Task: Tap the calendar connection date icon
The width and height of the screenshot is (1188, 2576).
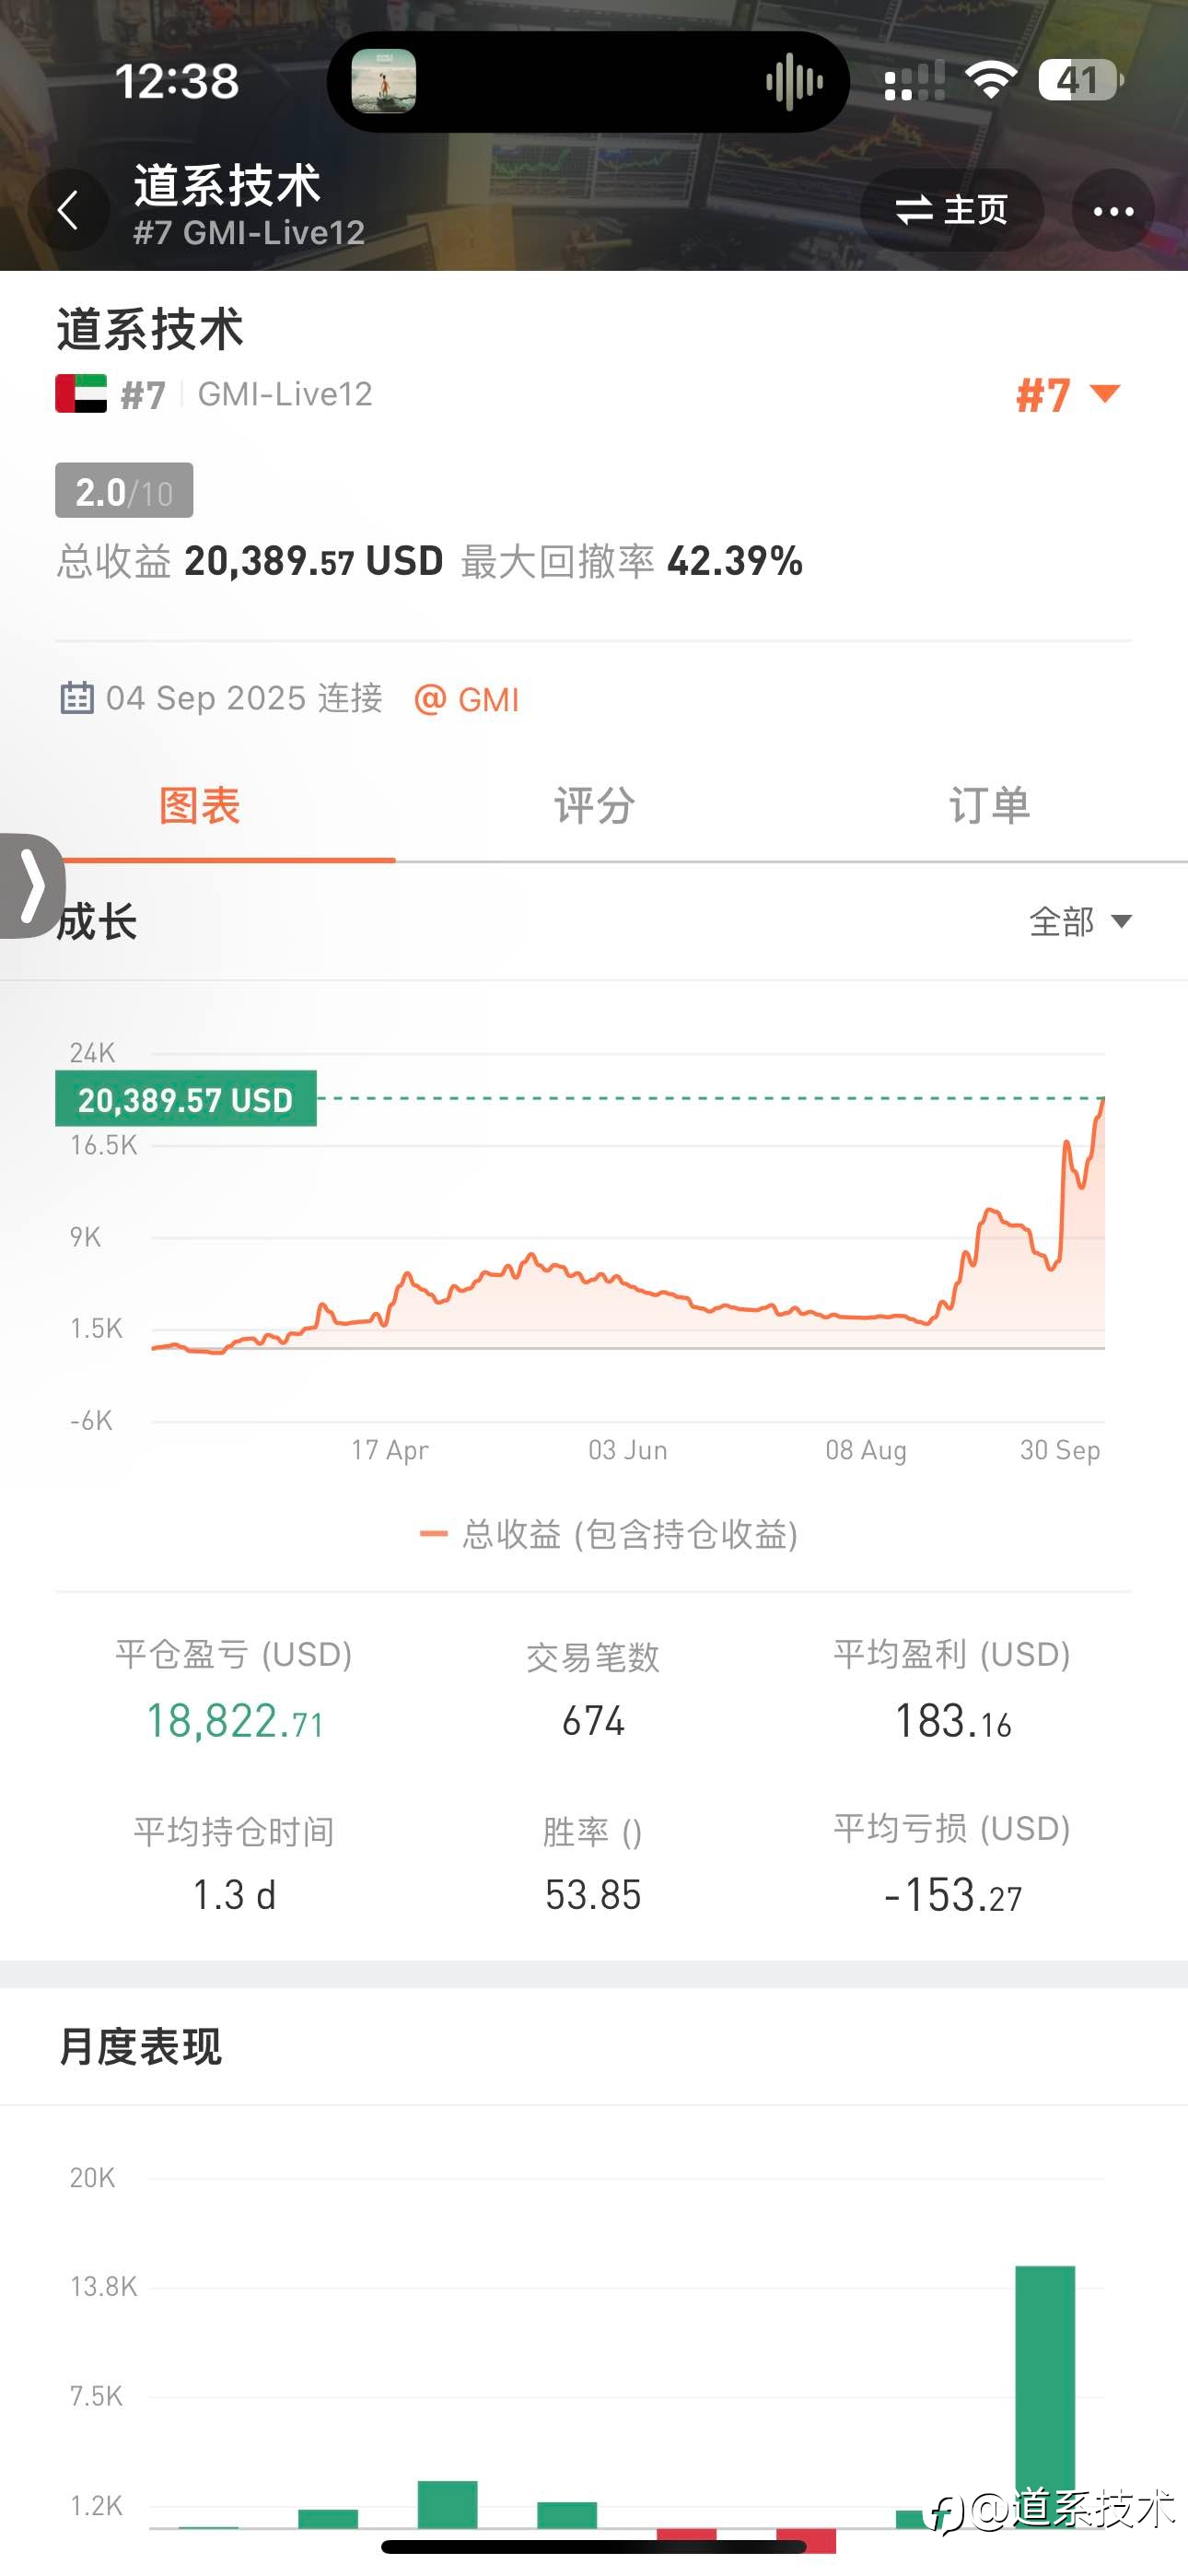Action: pos(77,698)
